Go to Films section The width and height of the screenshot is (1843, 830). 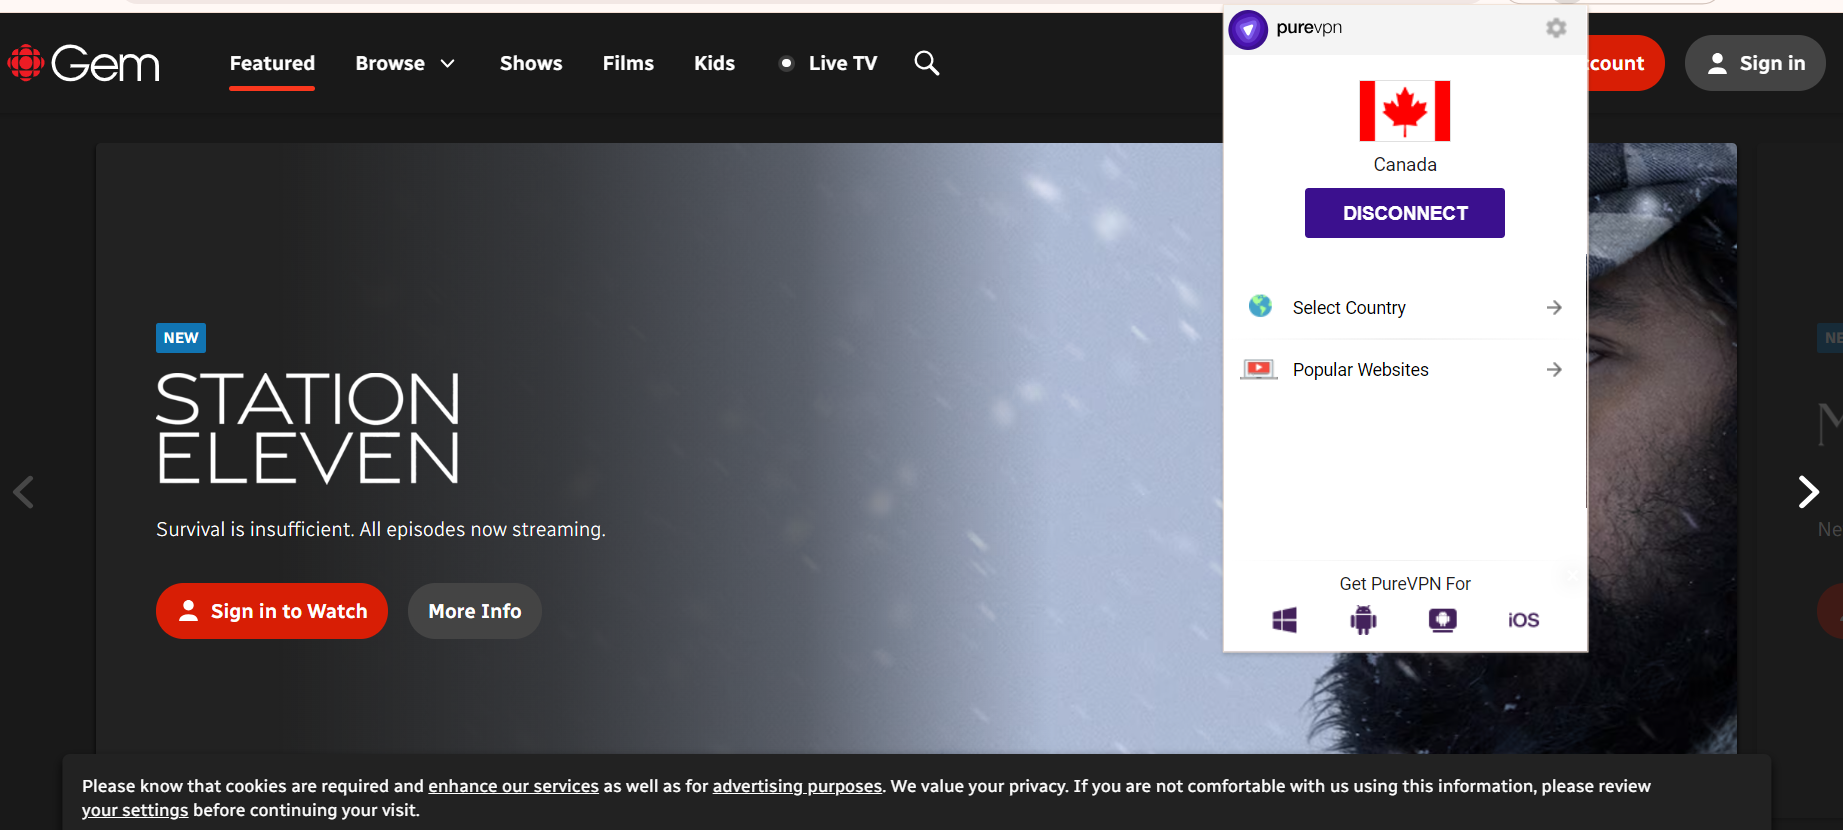tap(628, 63)
